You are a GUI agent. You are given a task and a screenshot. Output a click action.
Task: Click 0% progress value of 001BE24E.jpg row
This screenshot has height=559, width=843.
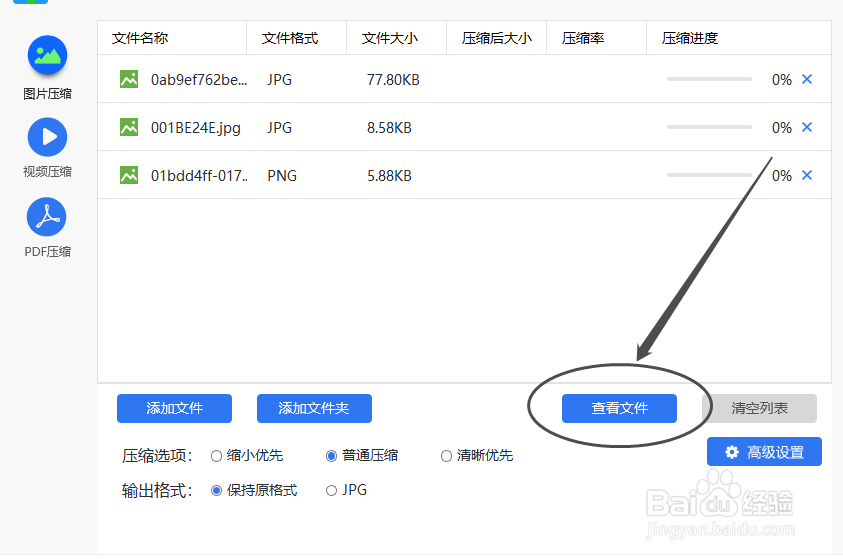pyautogui.click(x=782, y=128)
